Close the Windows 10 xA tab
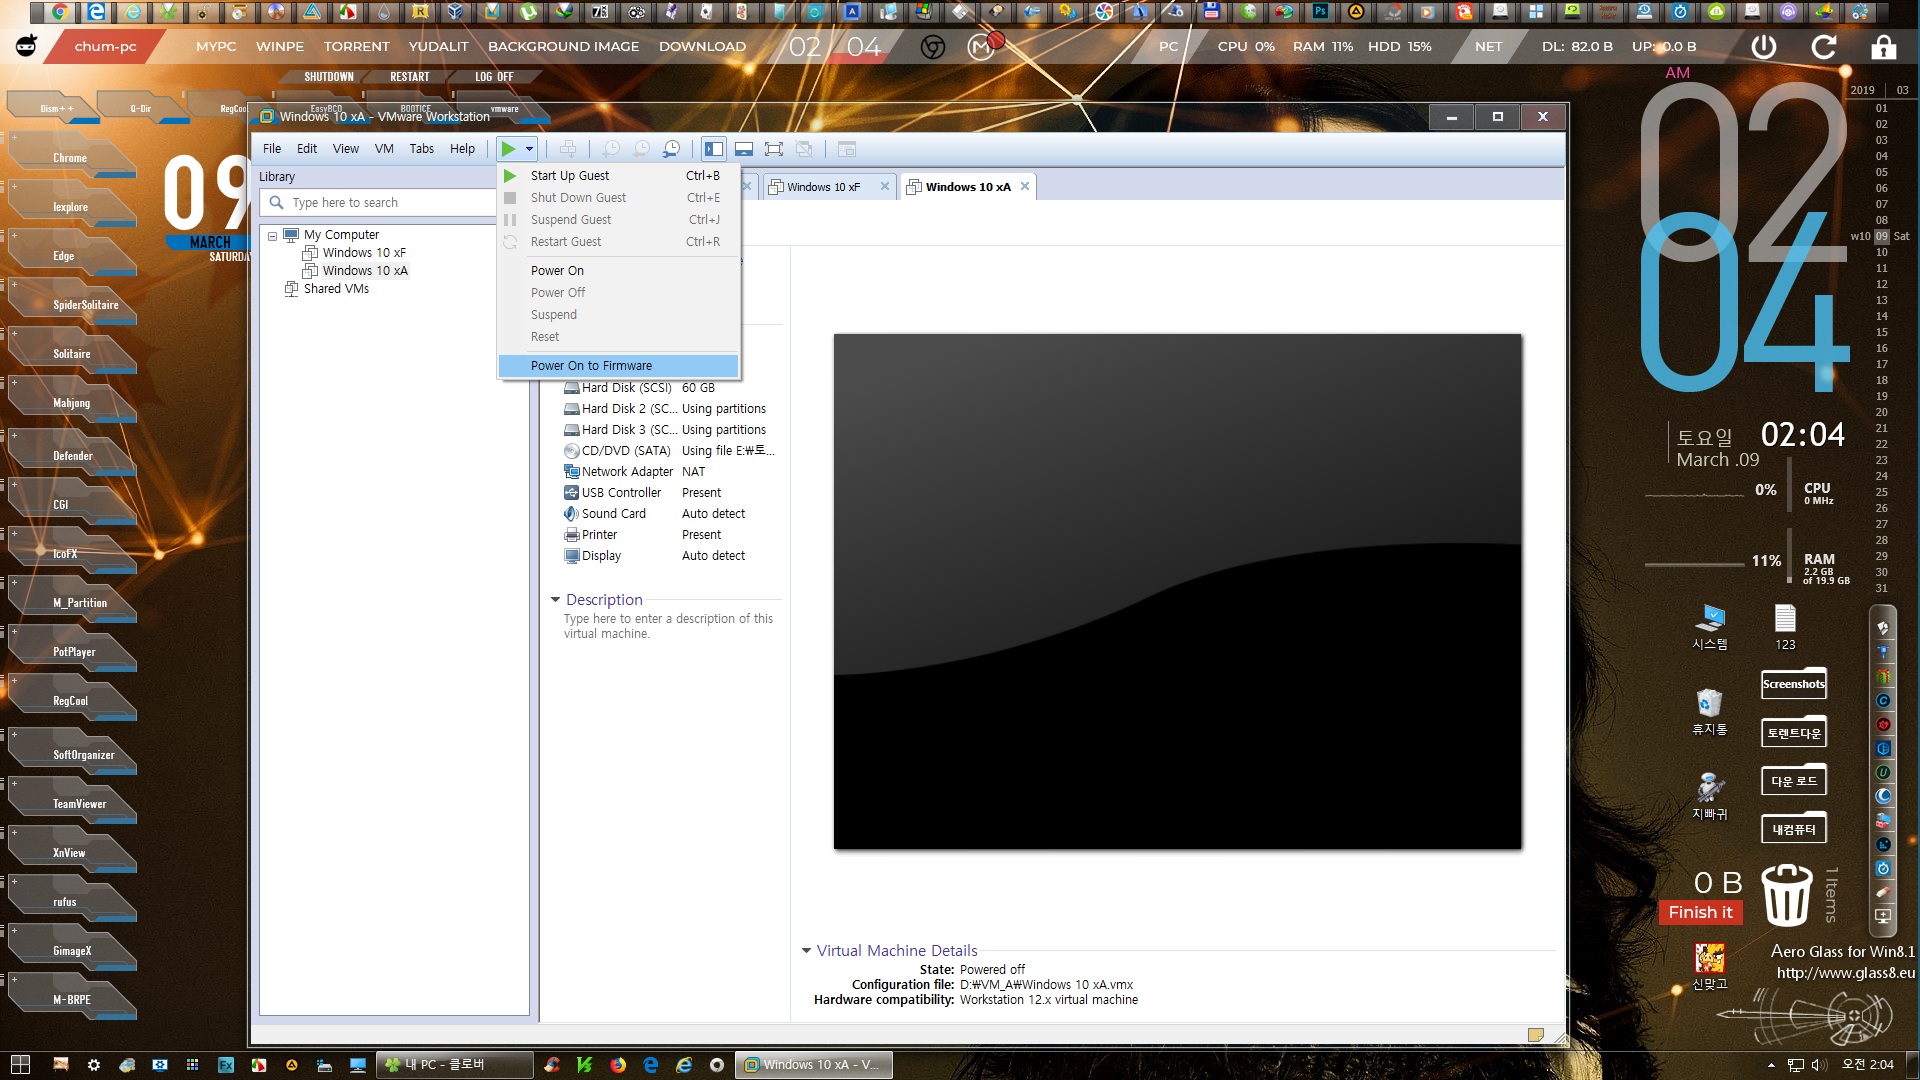Image resolution: width=1920 pixels, height=1080 pixels. [1025, 187]
